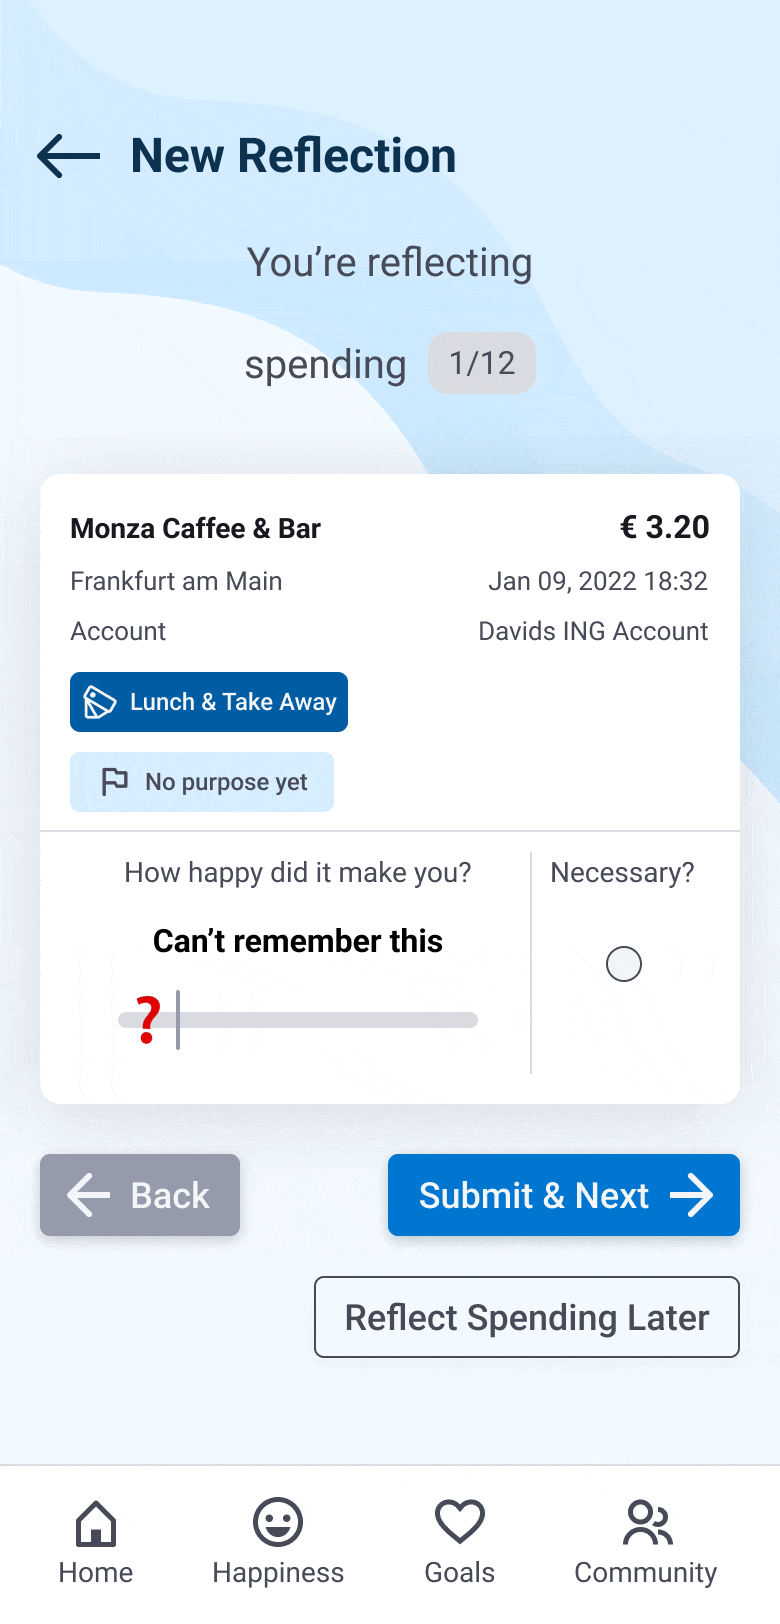The image size is (780, 1624).
Task: Select the Goals tab label
Action: tap(460, 1573)
